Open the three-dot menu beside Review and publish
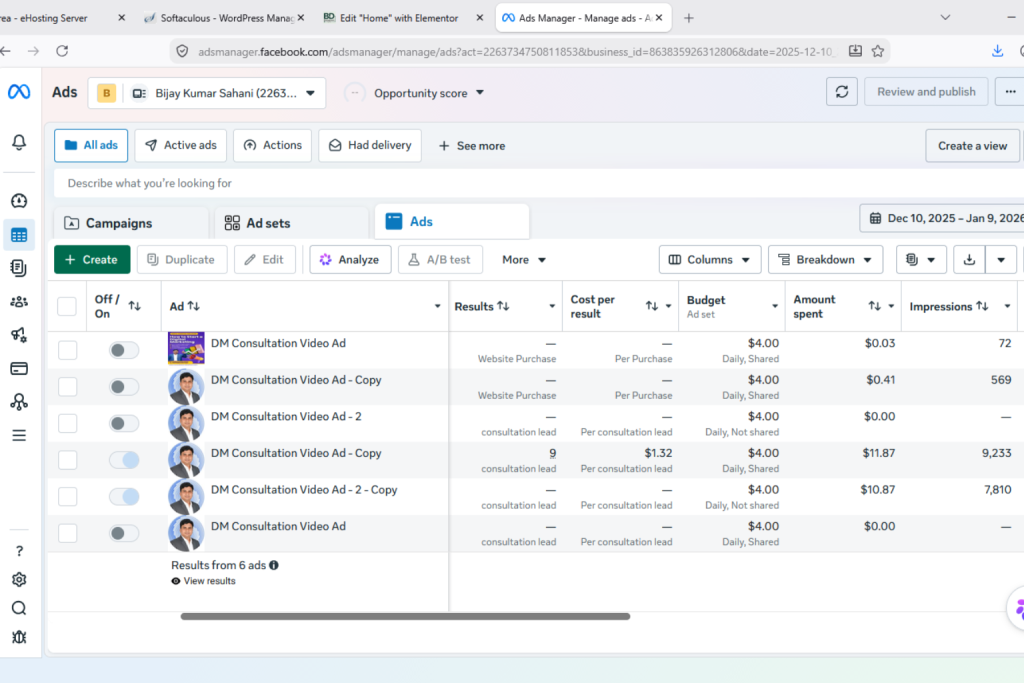The height and width of the screenshot is (683, 1024). tap(1010, 92)
